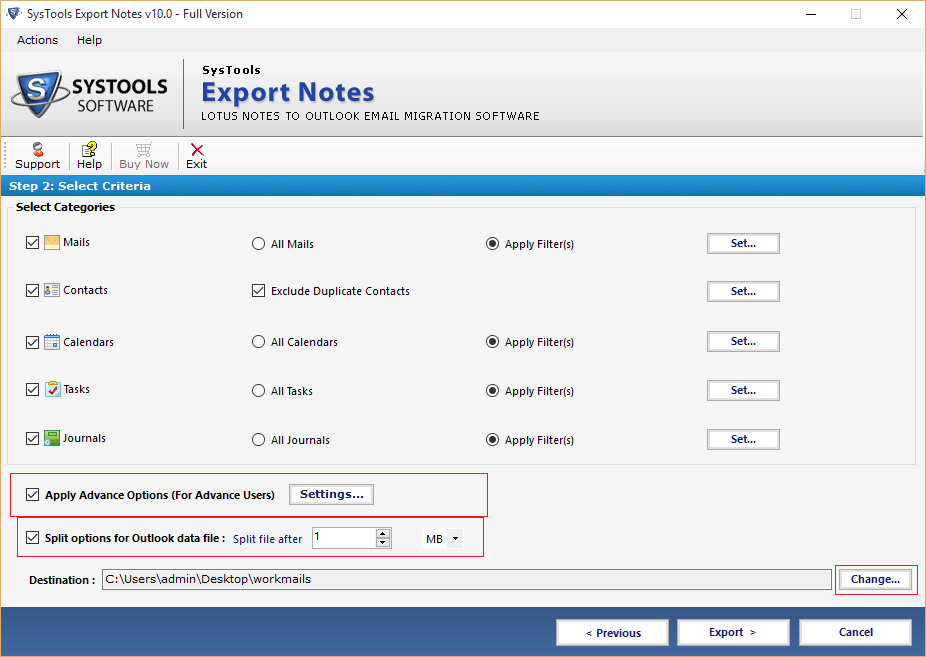Toggle Split options for Outlook data file

click(32, 538)
